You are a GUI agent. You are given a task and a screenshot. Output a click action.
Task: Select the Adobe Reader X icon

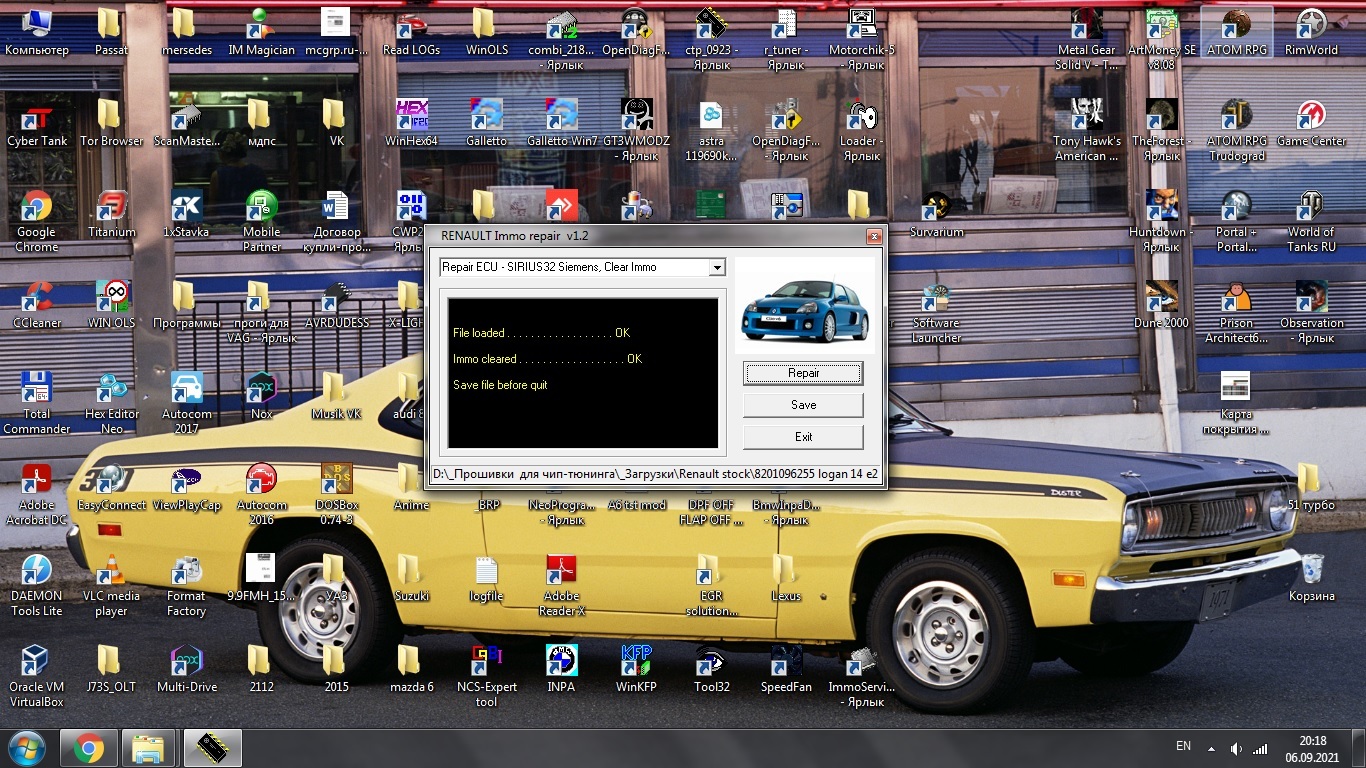pyautogui.click(x=561, y=585)
